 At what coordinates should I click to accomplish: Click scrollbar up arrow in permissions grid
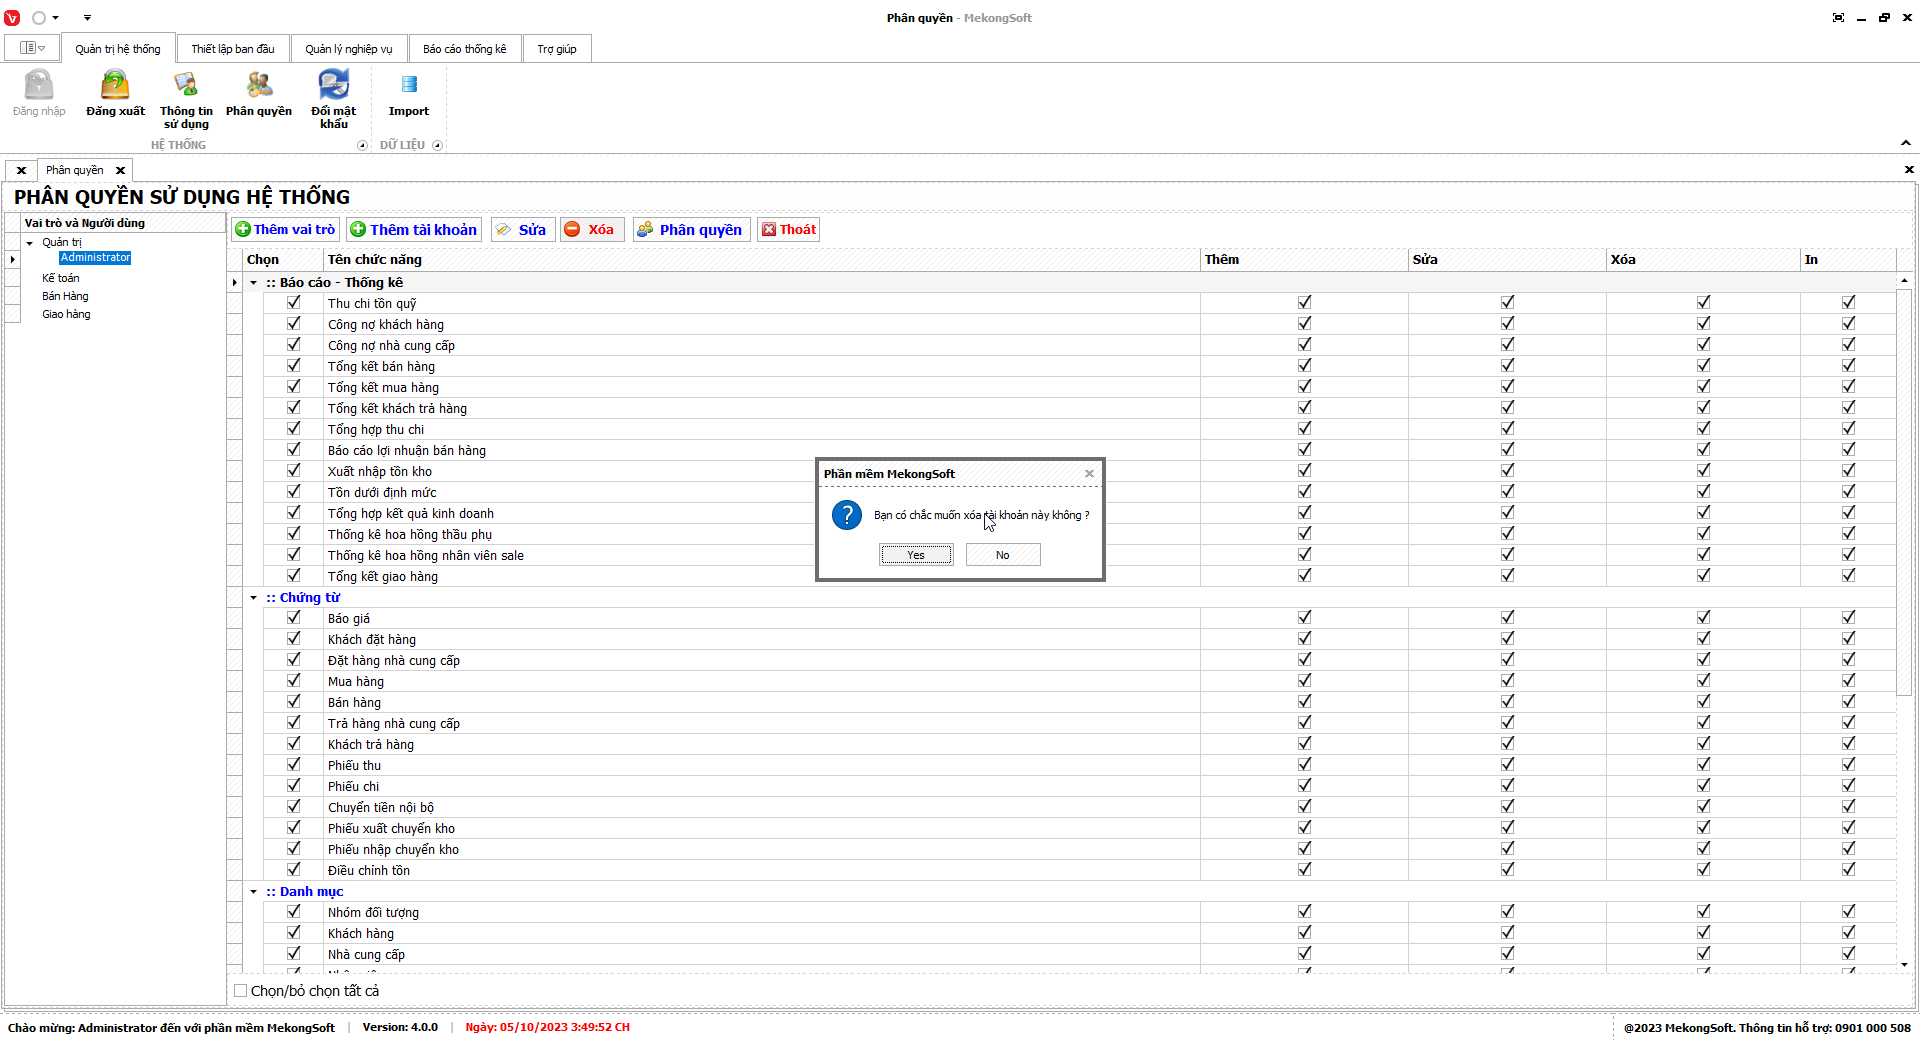1904,280
